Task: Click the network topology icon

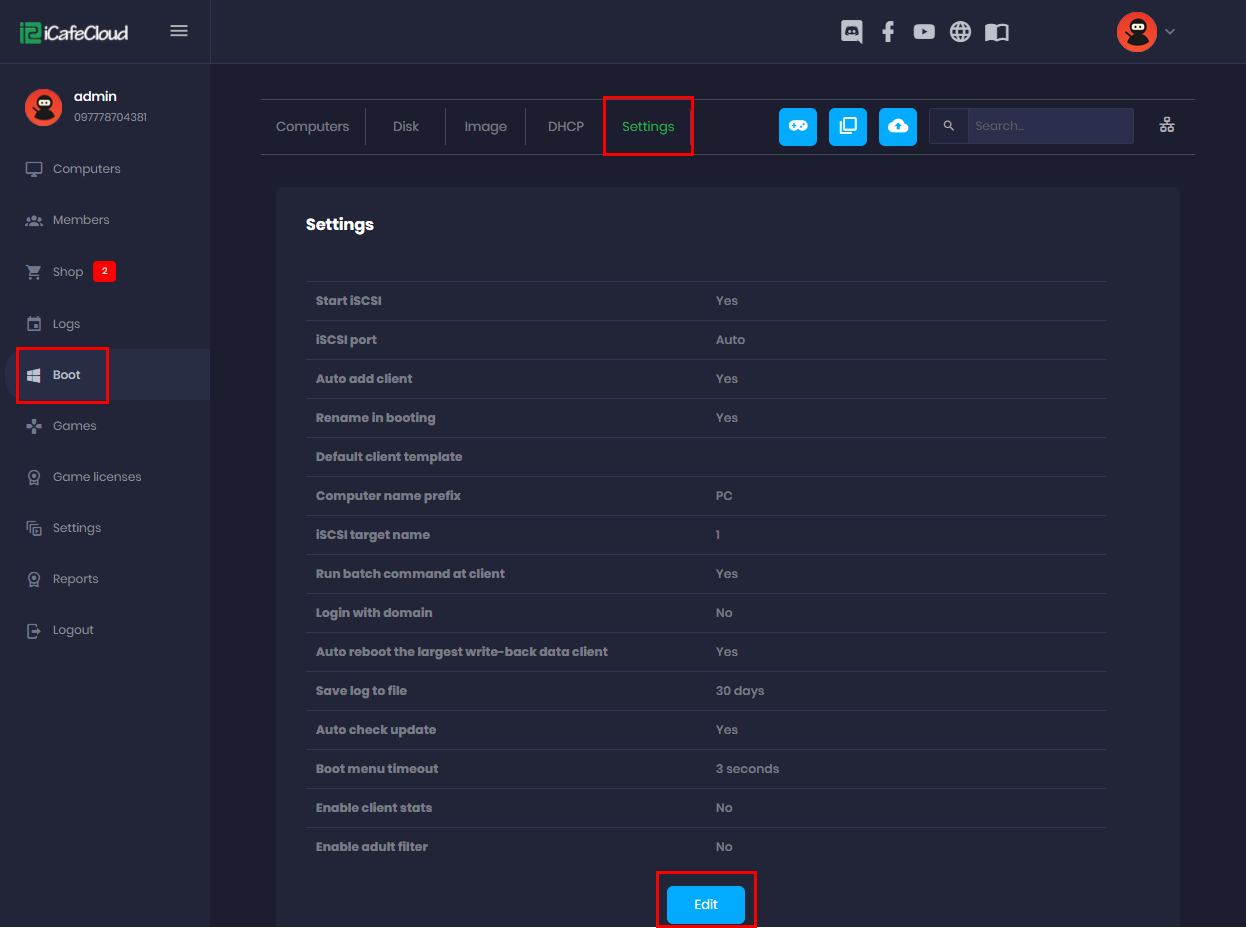Action: click(x=1166, y=126)
